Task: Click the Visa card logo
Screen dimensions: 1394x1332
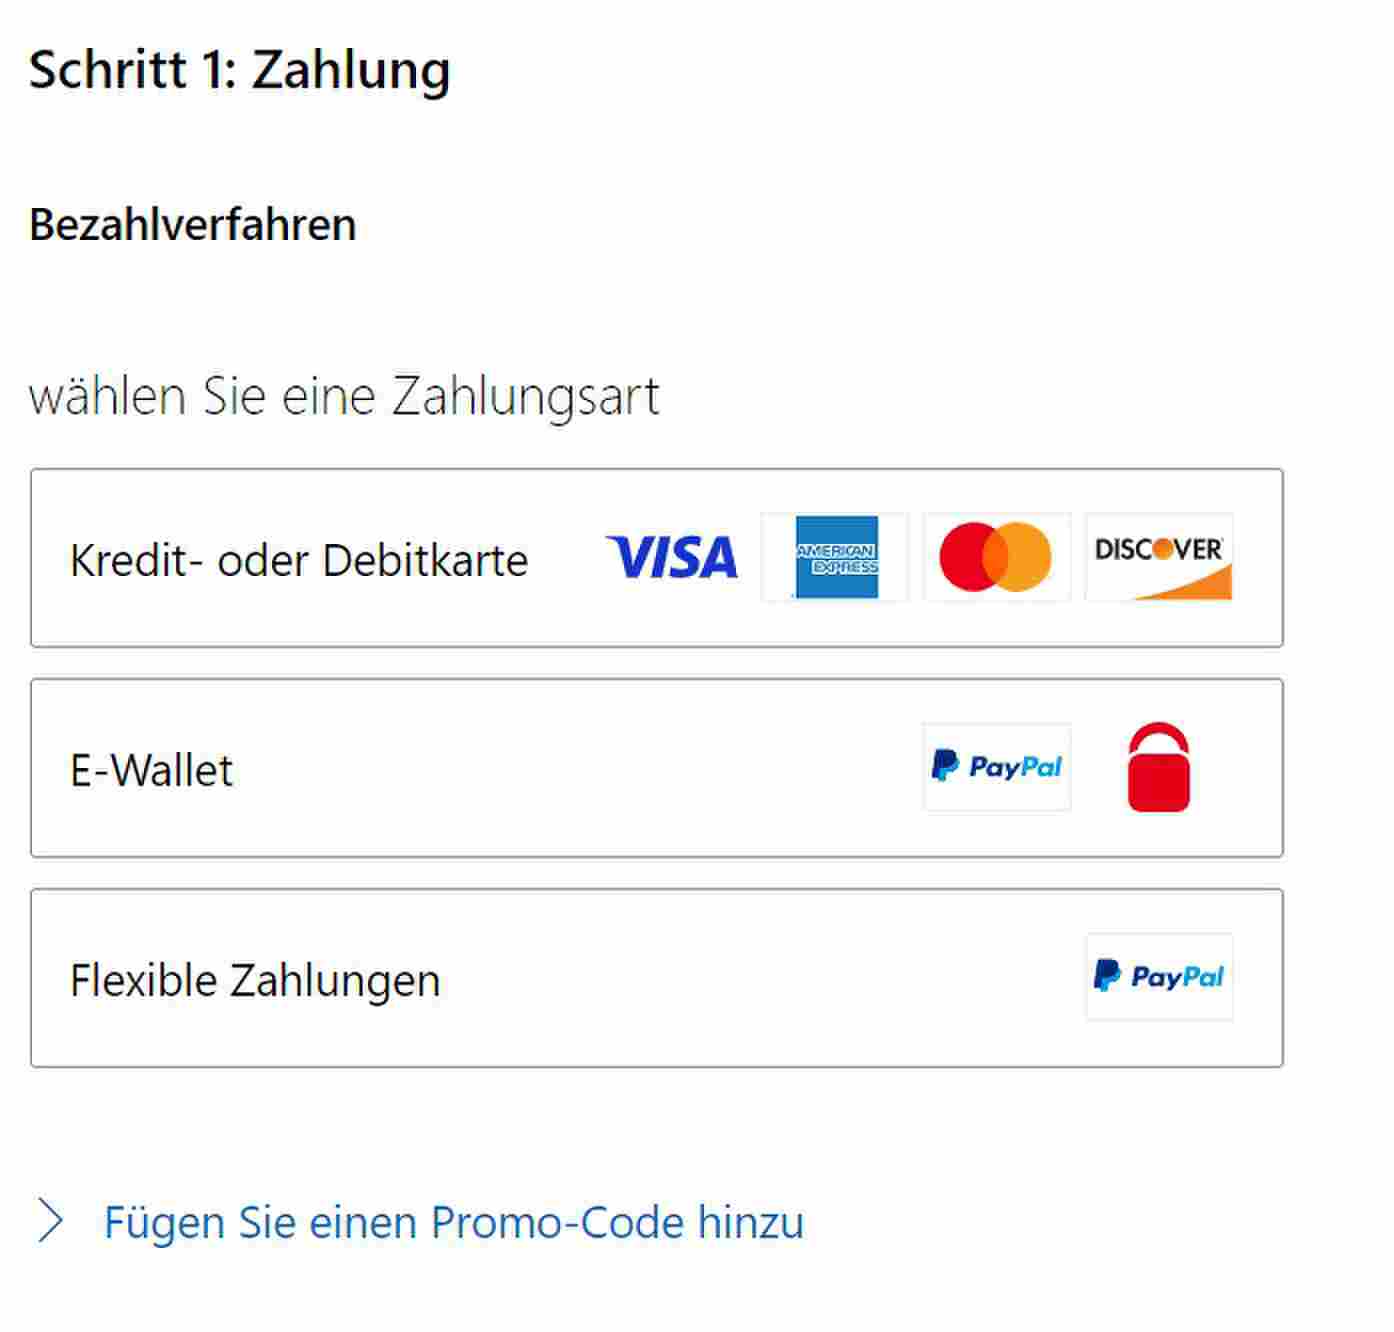Action: (x=672, y=558)
